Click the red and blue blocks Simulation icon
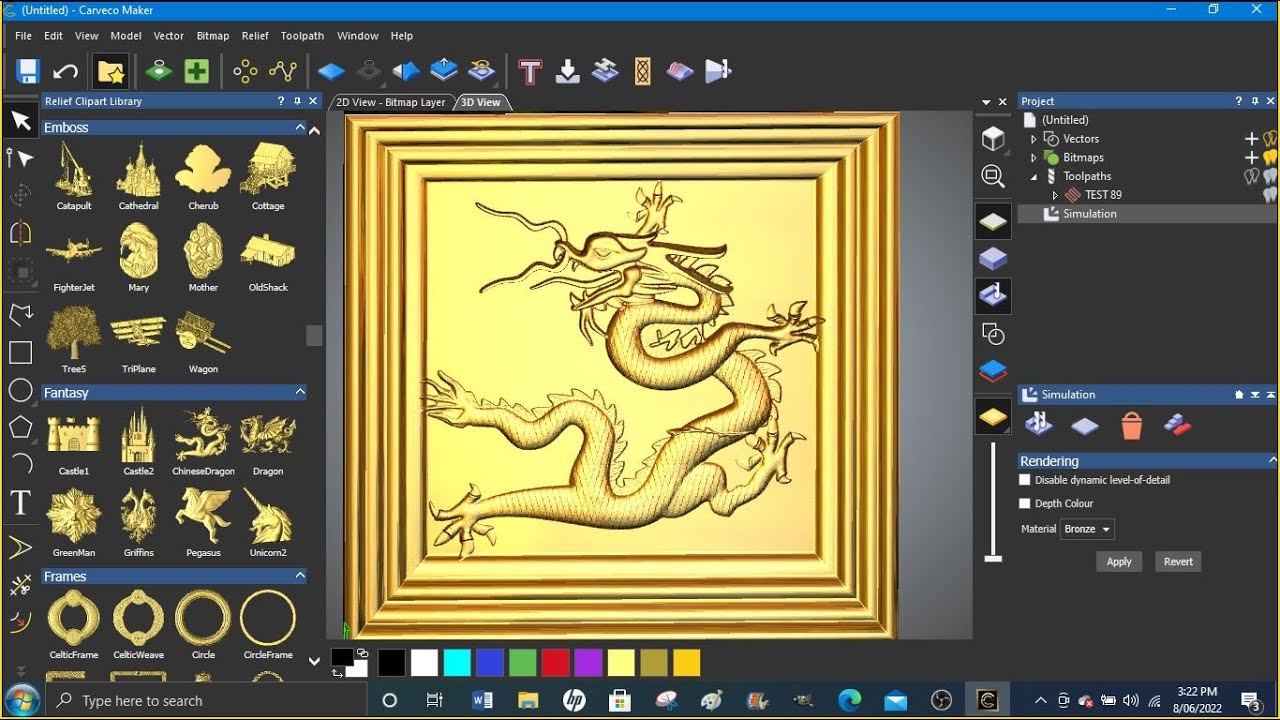This screenshot has width=1280, height=720. (x=1178, y=425)
